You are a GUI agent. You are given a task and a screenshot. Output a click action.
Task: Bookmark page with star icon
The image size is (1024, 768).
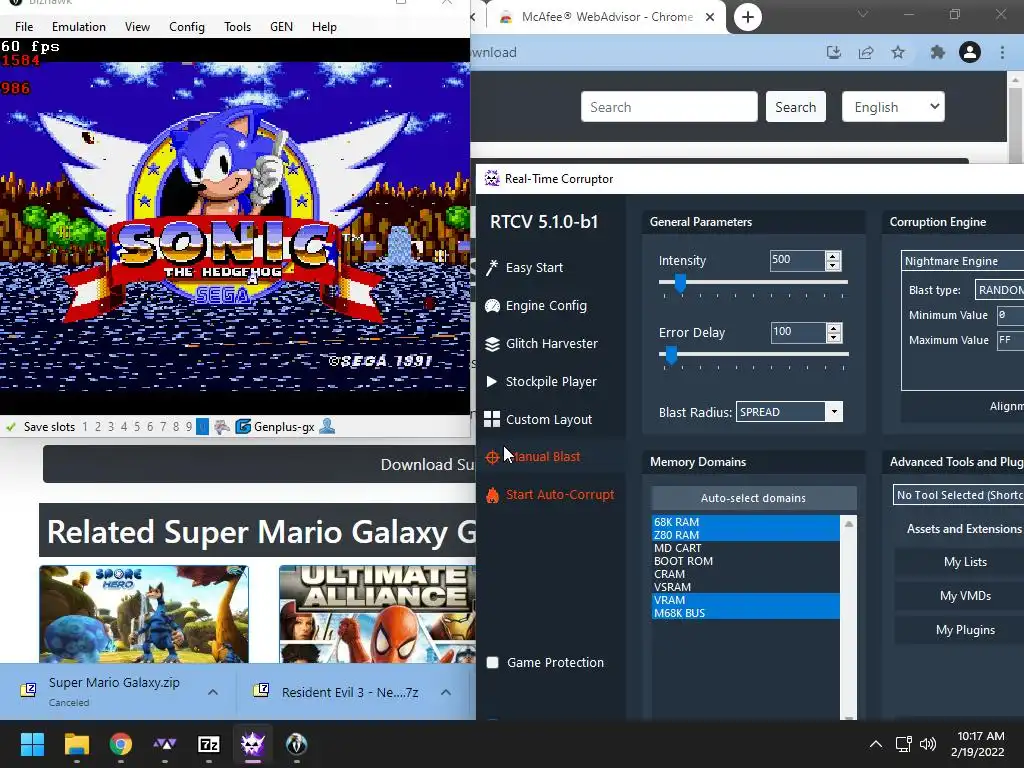[x=898, y=52]
